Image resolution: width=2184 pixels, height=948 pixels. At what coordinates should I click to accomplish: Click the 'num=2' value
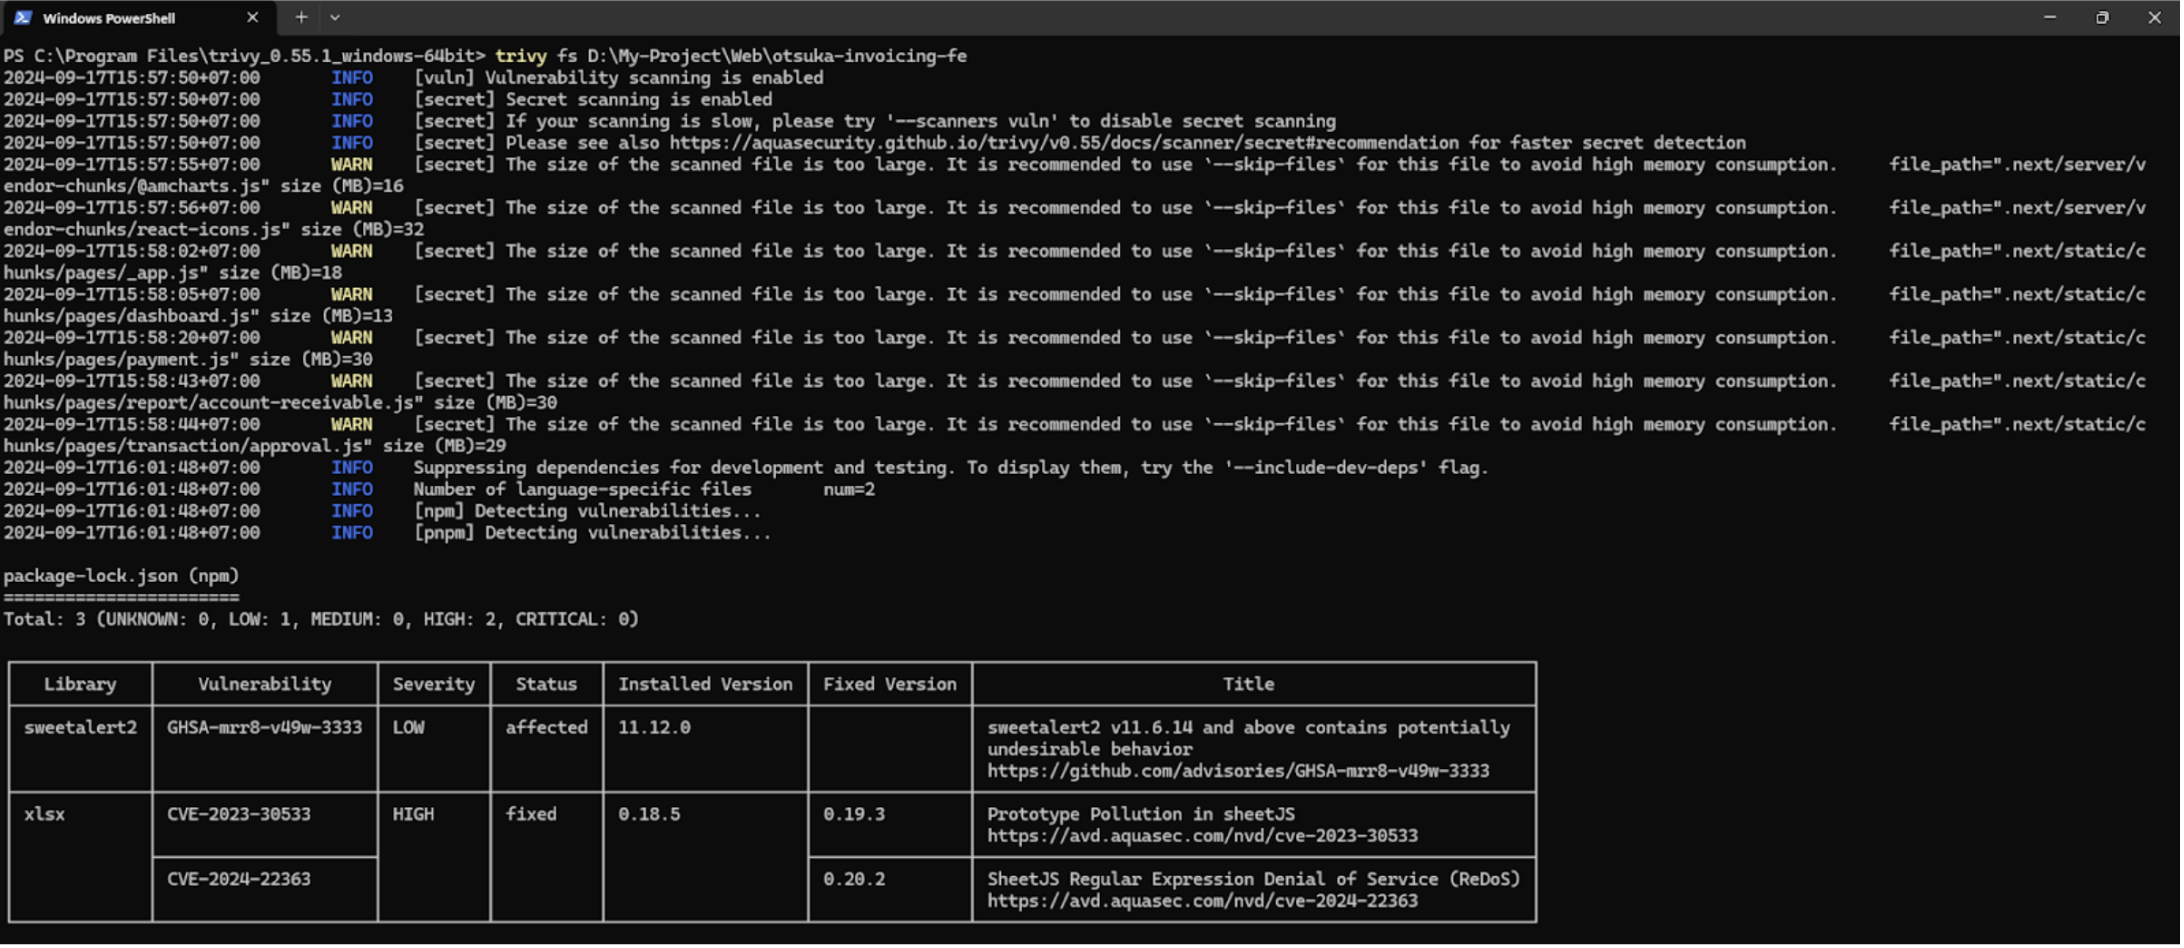click(849, 490)
